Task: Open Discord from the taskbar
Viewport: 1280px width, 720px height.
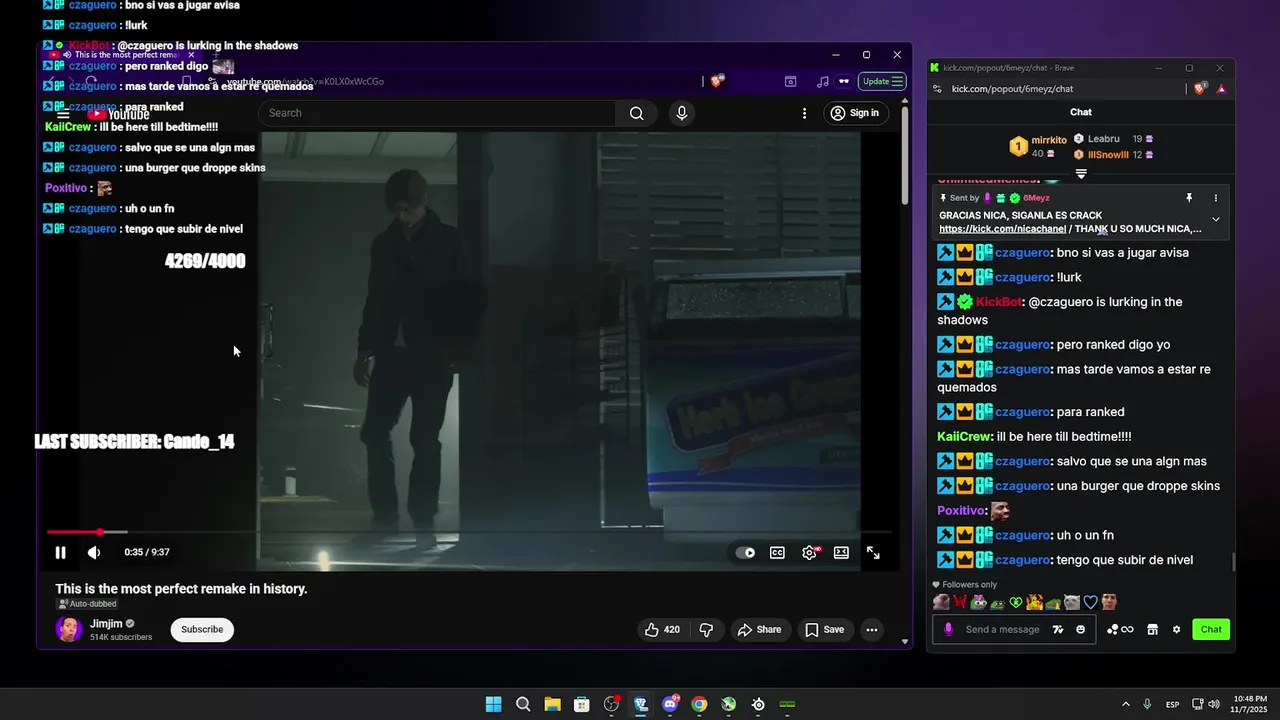Action: pos(670,704)
